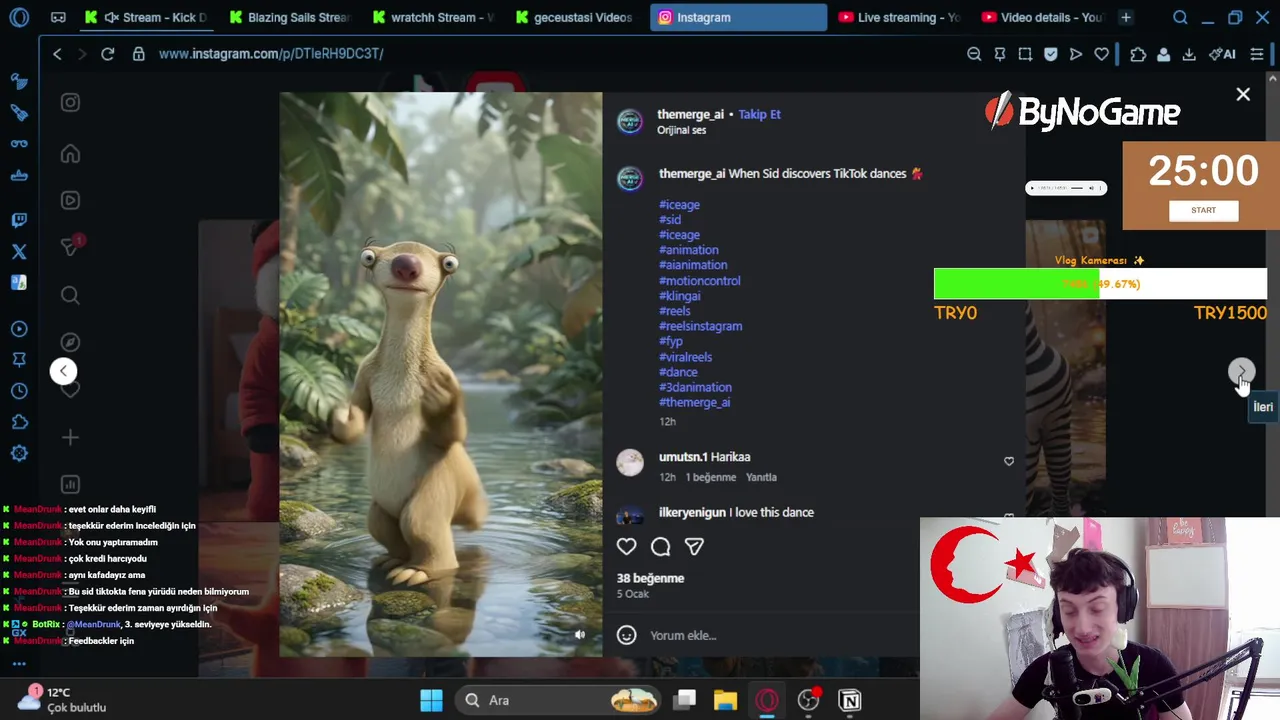The image size is (1280, 720).
Task: Open emoji picker beside comment box
Action: (x=627, y=635)
